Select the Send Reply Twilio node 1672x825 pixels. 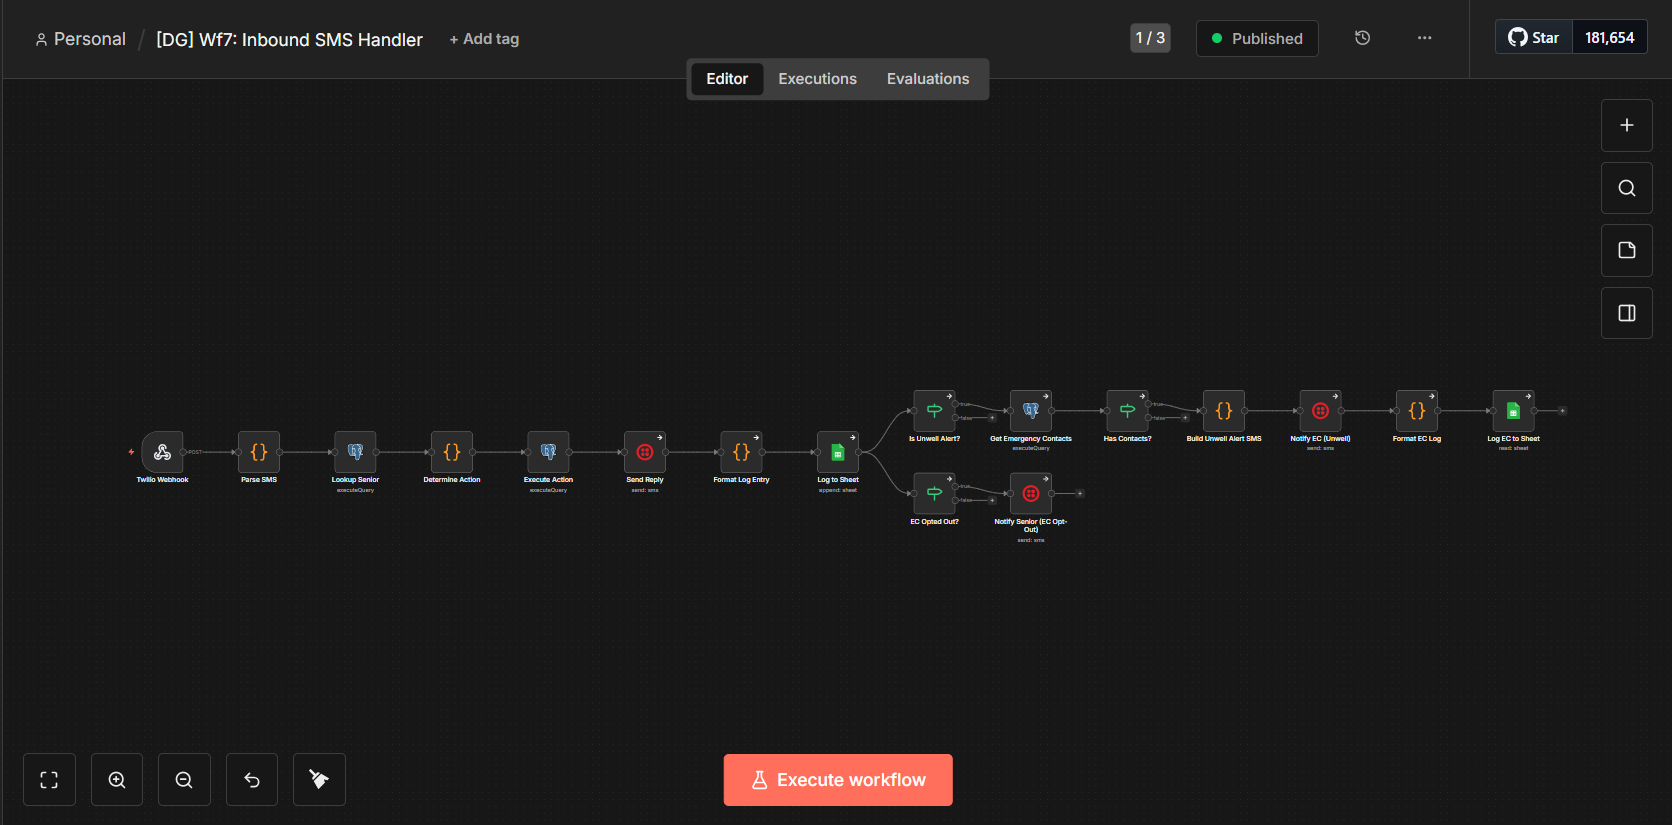click(645, 452)
